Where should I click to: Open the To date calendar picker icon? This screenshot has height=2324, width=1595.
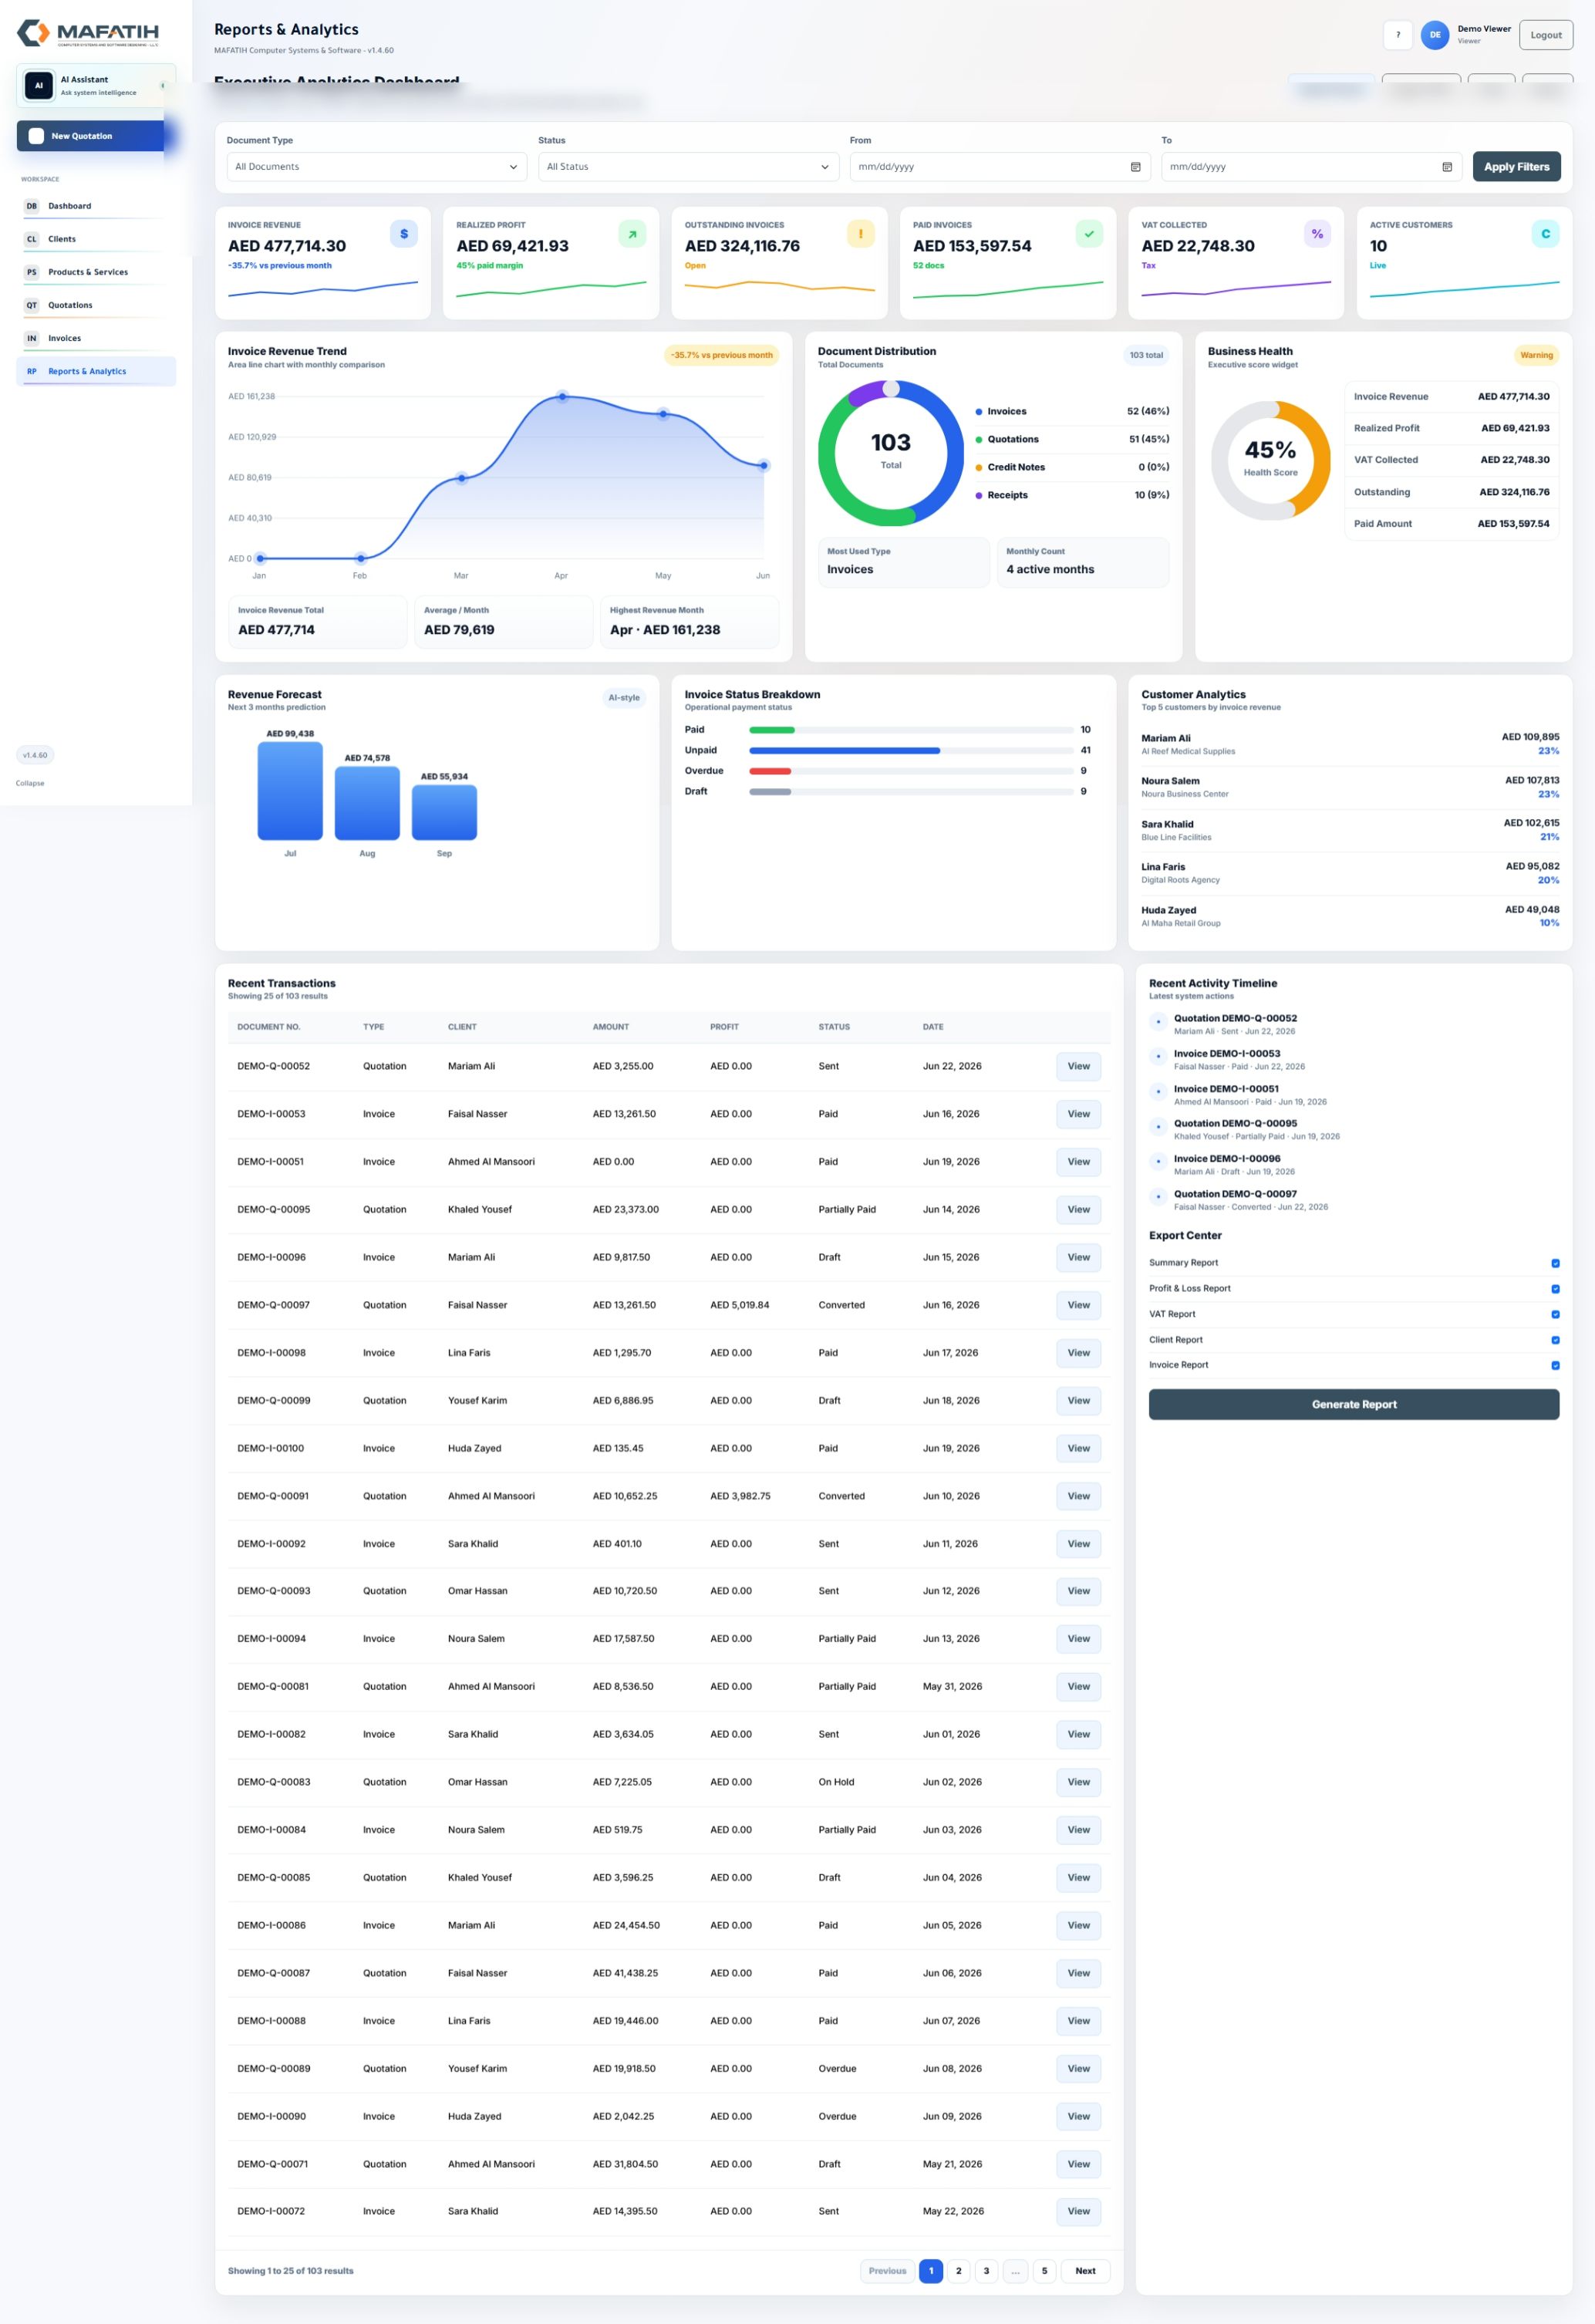1446,167
